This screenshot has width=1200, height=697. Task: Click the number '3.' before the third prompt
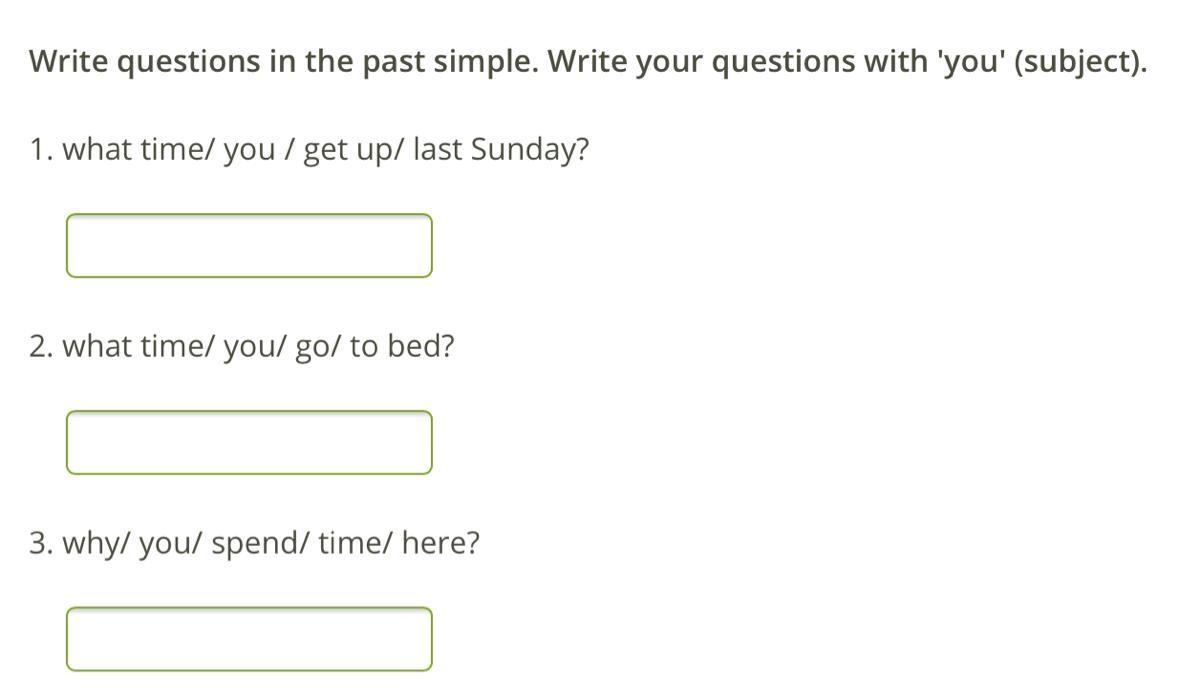[x=41, y=544]
